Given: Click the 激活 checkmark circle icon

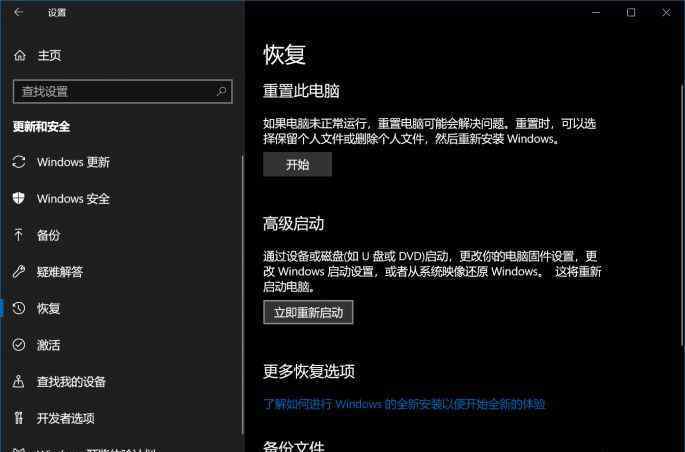Looking at the screenshot, I should (19, 345).
